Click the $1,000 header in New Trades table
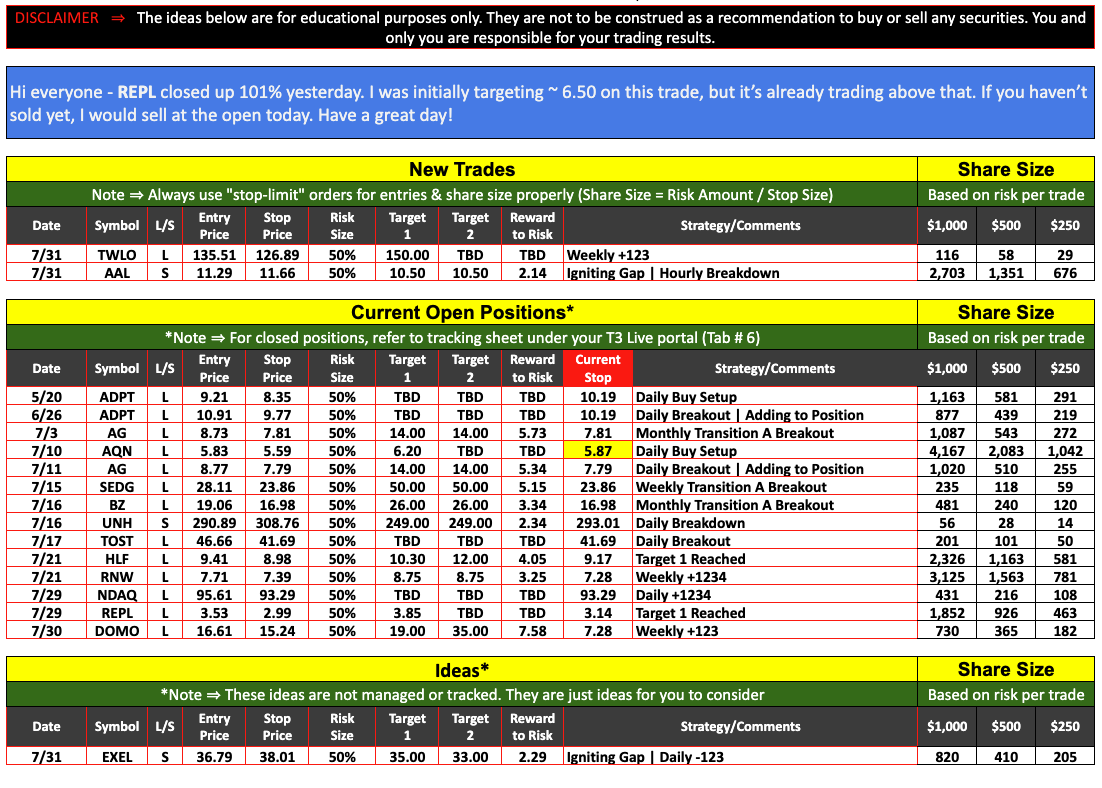 pyautogui.click(x=947, y=226)
